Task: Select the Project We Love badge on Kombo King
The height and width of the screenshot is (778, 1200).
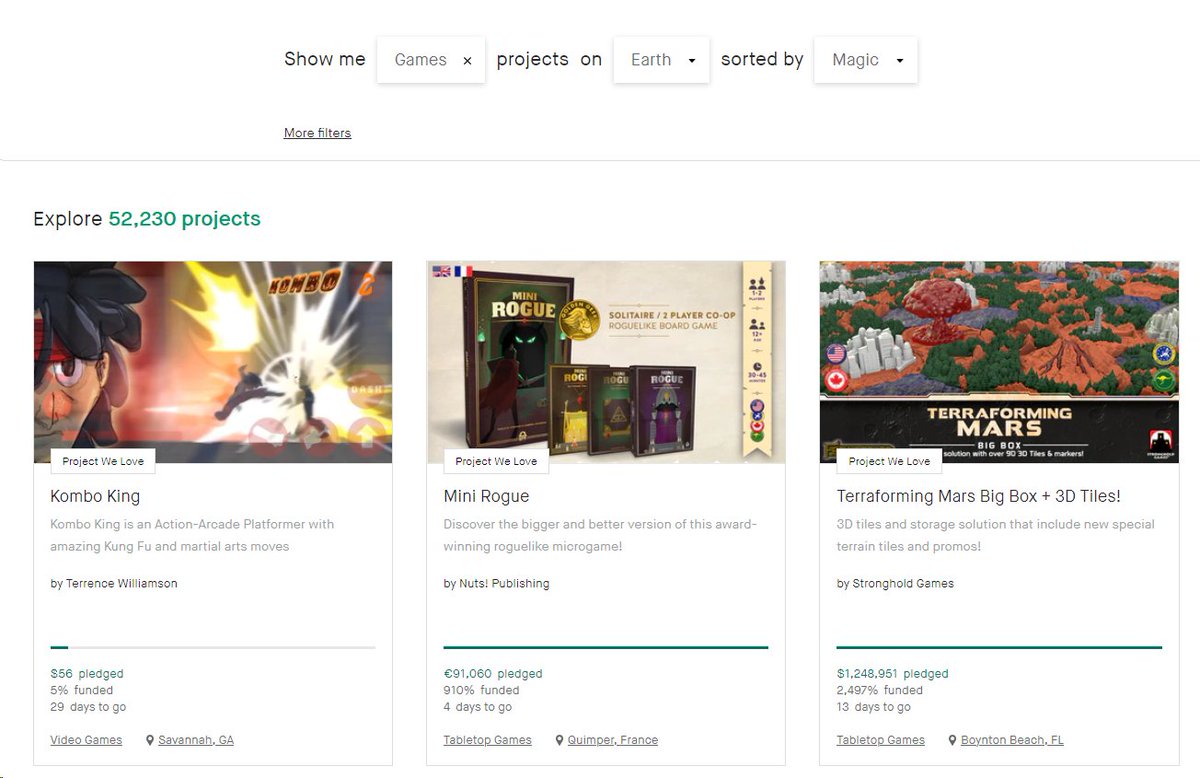Action: point(102,461)
